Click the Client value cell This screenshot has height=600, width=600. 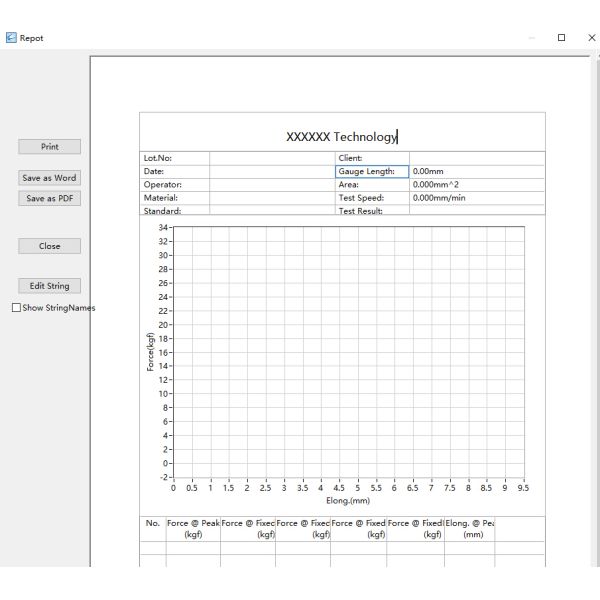[476, 158]
